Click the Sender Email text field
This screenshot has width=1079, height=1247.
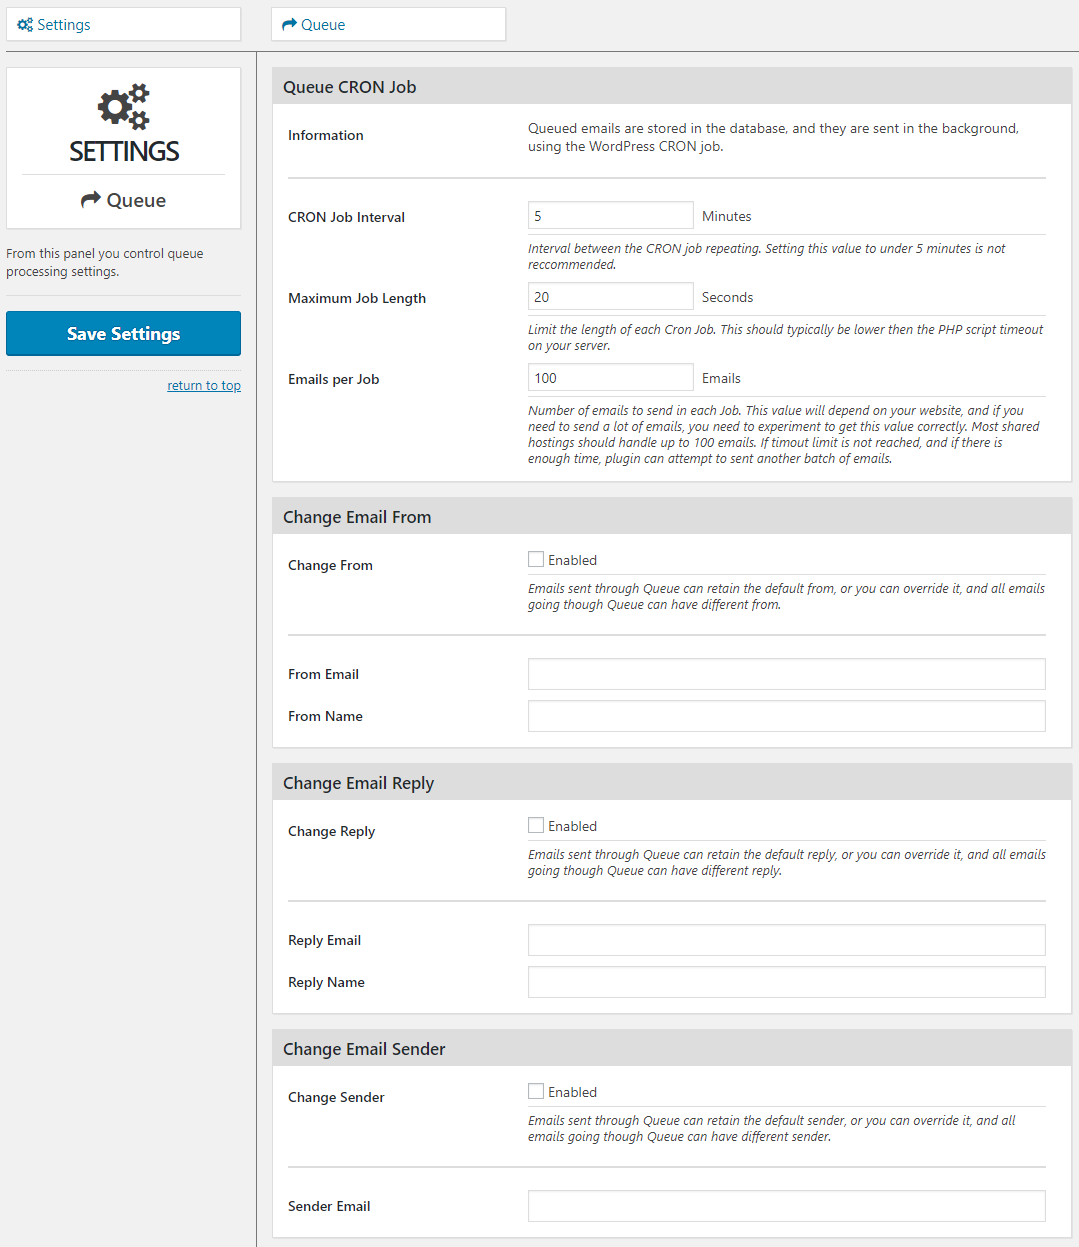point(786,1206)
